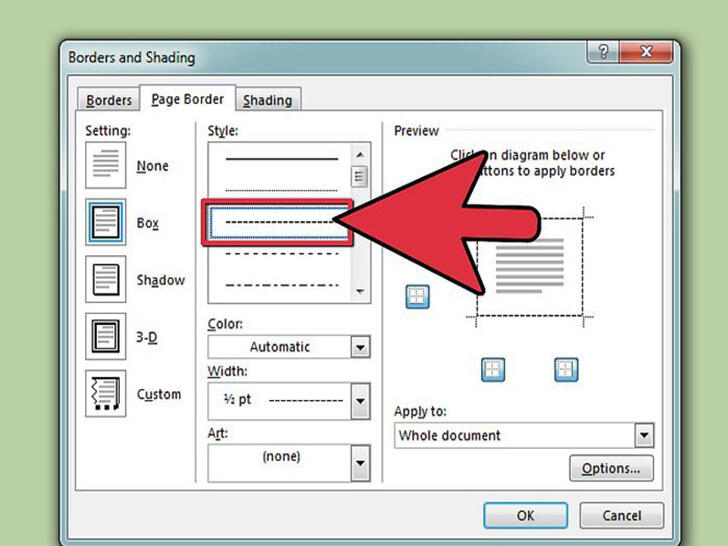Viewport: 728px width, 546px height.
Task: Open the Art (none) dropdown
Action: point(360,463)
